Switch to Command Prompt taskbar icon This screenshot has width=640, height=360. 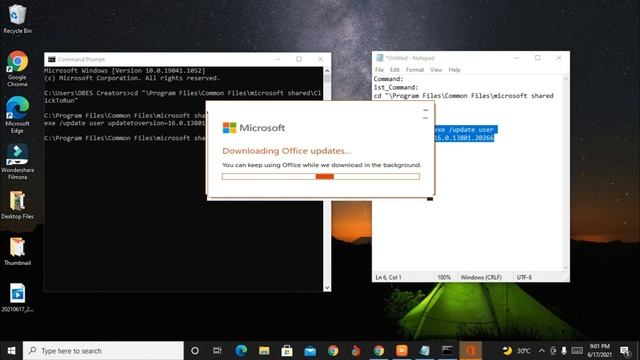click(x=447, y=351)
